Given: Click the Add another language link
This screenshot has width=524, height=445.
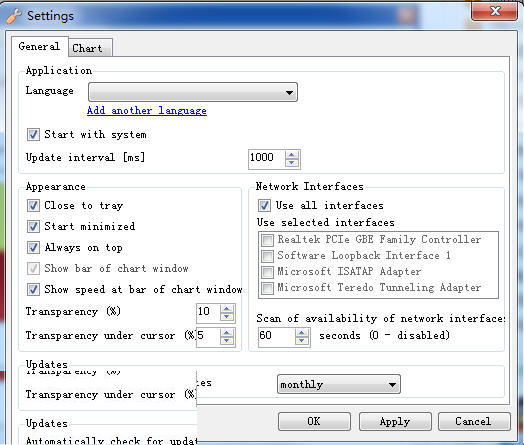Looking at the screenshot, I should point(147,110).
